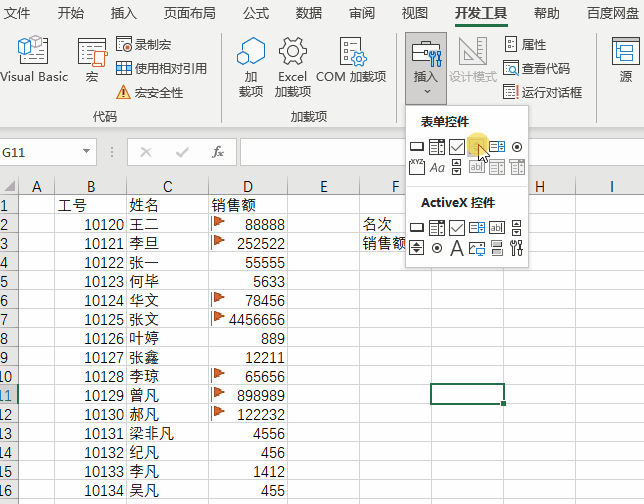The height and width of the screenshot is (504, 644).
Task: Click 运行对话框 run dialog
Action: (x=543, y=92)
